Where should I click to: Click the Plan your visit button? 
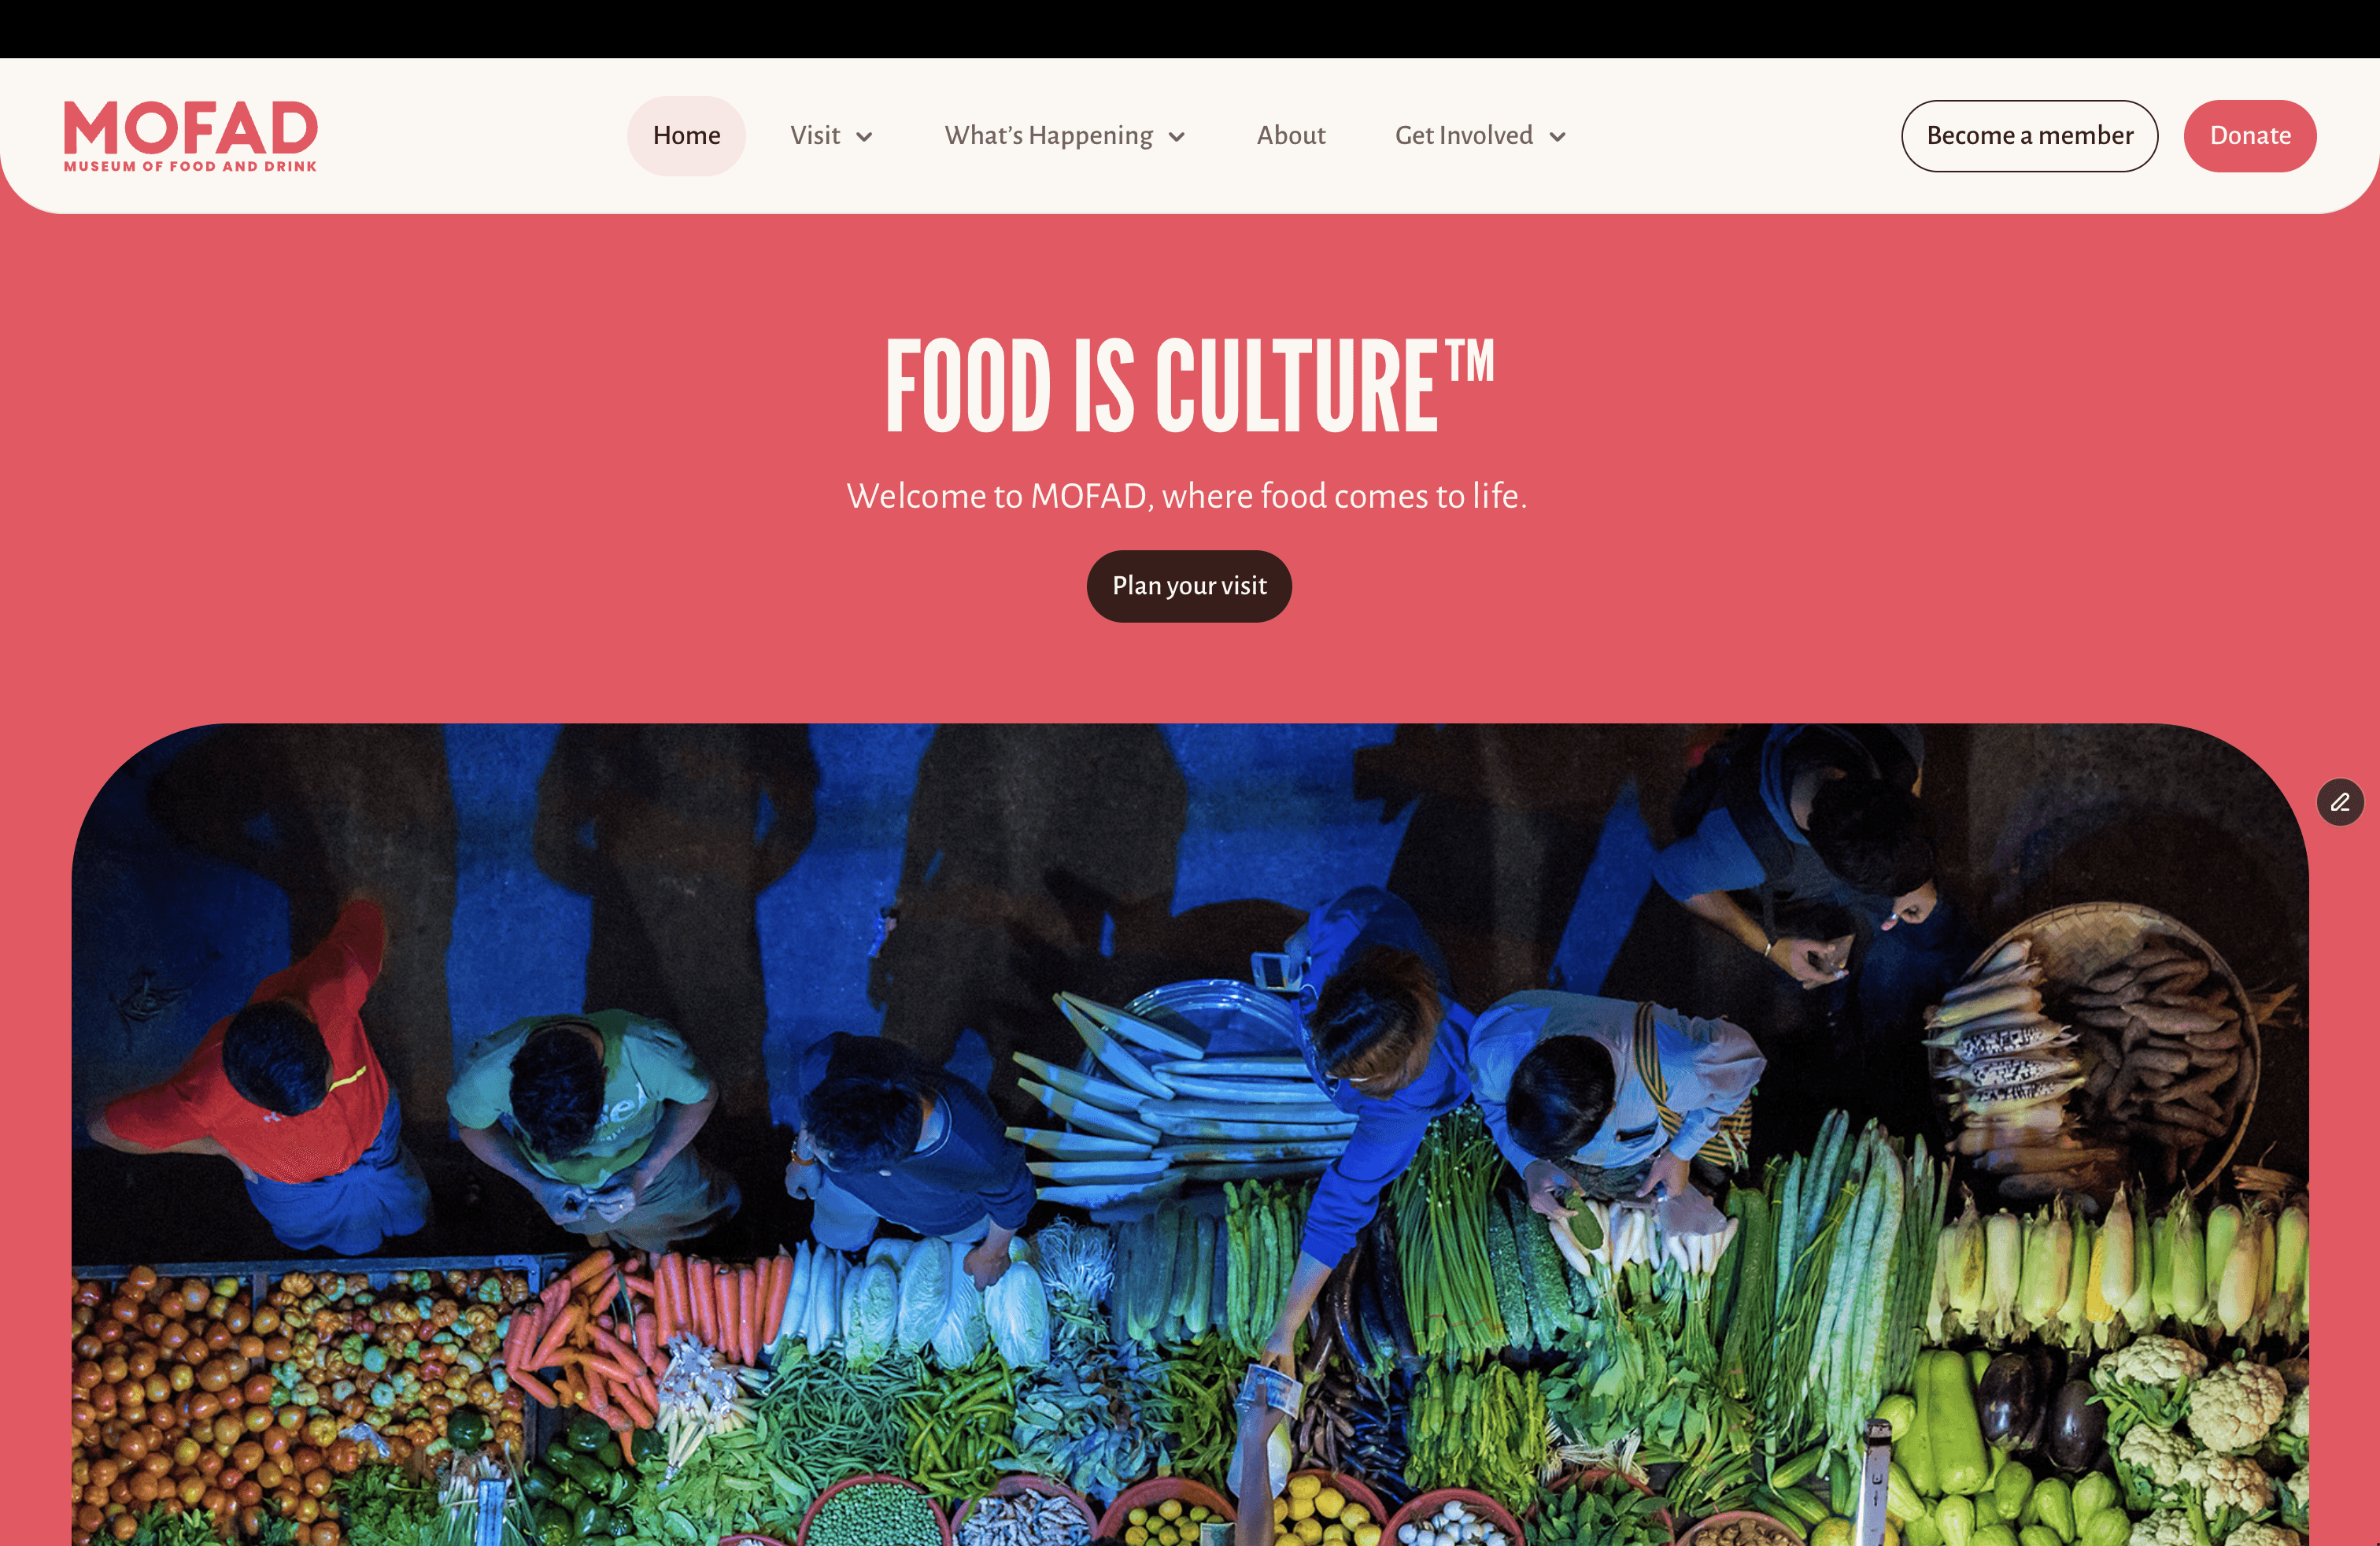point(1189,586)
